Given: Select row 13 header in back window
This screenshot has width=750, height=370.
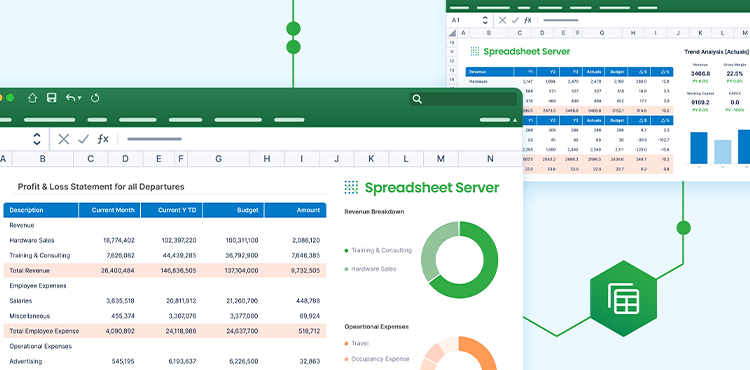Looking at the screenshot, I should coord(452,70).
